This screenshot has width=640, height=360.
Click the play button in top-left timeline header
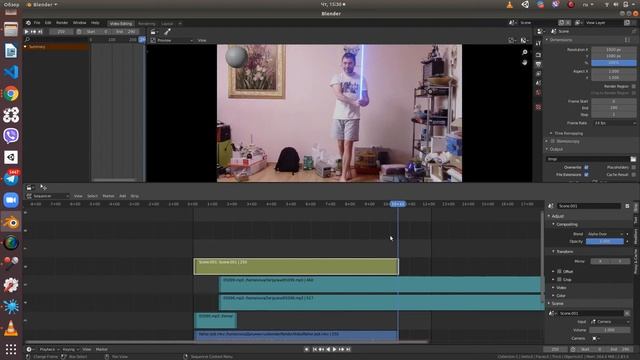point(27,31)
